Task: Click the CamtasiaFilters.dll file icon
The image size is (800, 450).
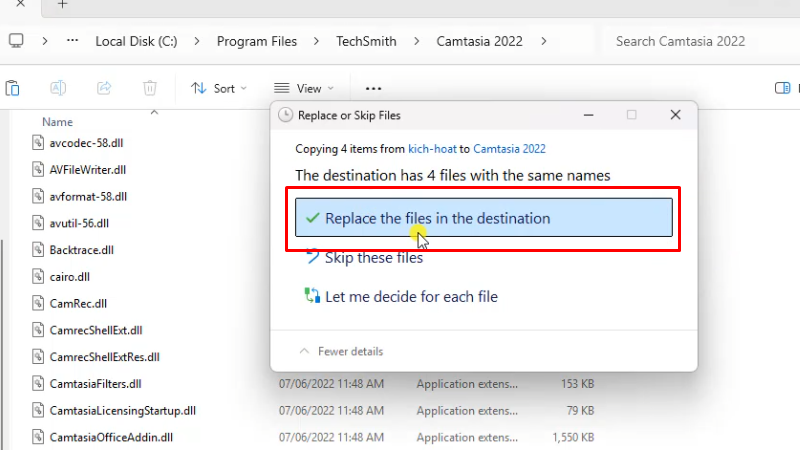Action: click(38, 383)
